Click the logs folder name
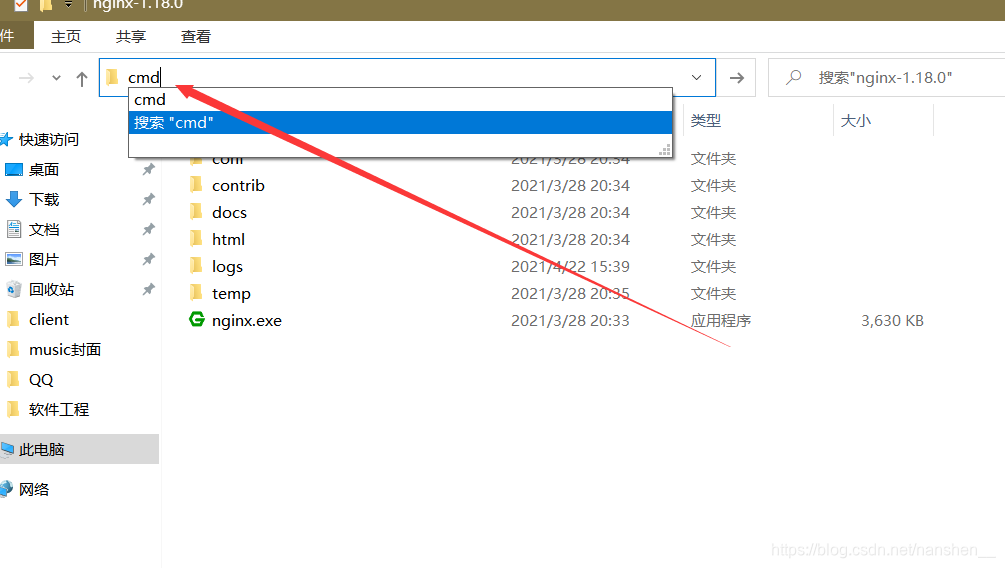 coord(228,267)
